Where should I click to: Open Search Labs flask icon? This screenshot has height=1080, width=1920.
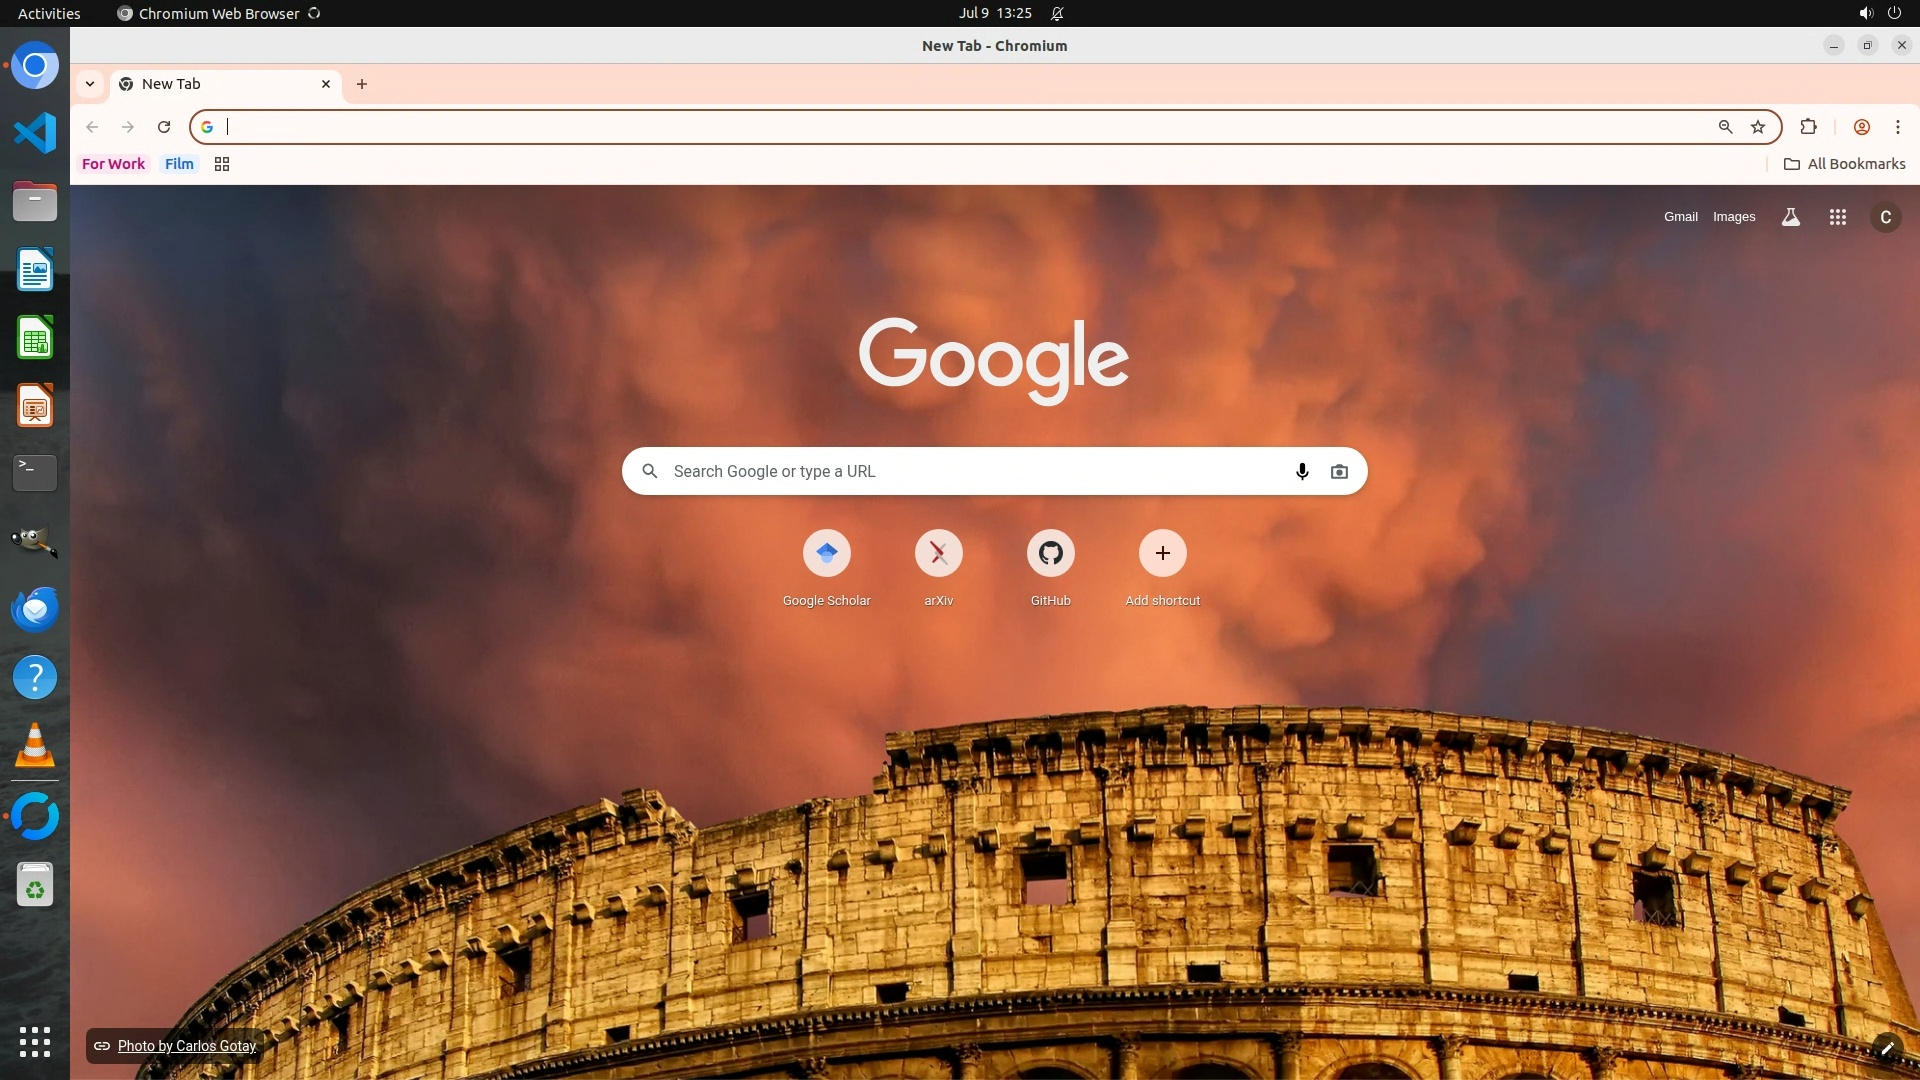click(x=1791, y=217)
